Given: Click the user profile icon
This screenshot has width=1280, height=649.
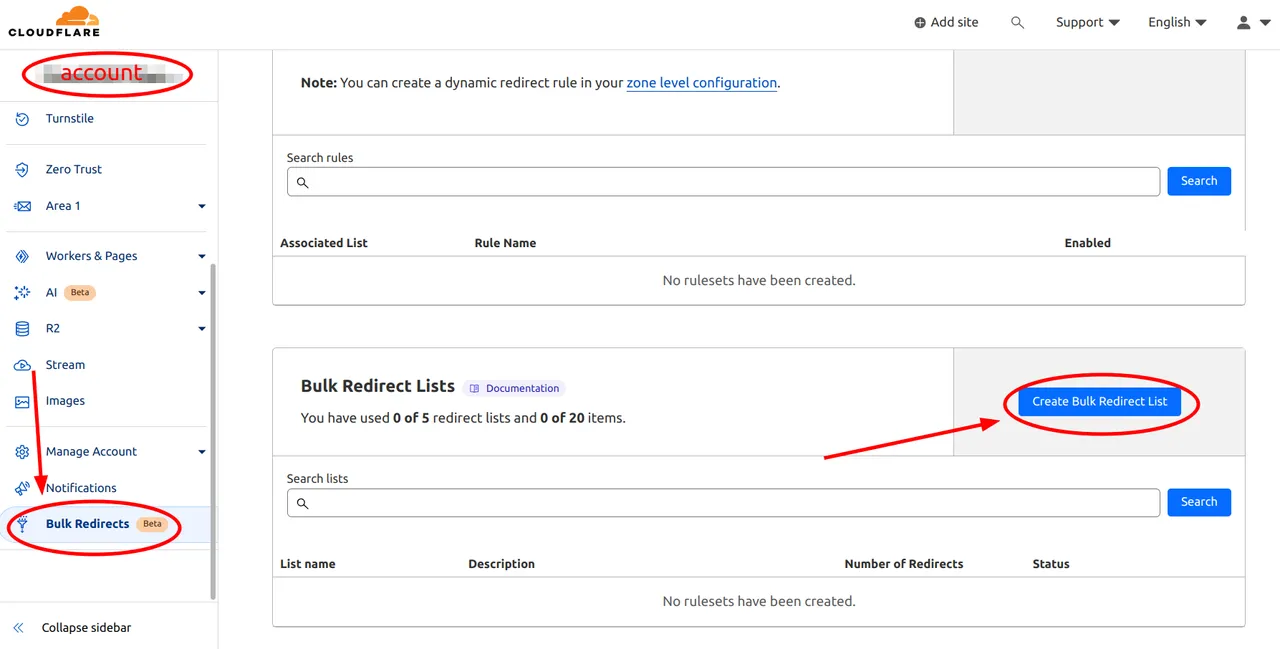Looking at the screenshot, I should tap(1244, 22).
